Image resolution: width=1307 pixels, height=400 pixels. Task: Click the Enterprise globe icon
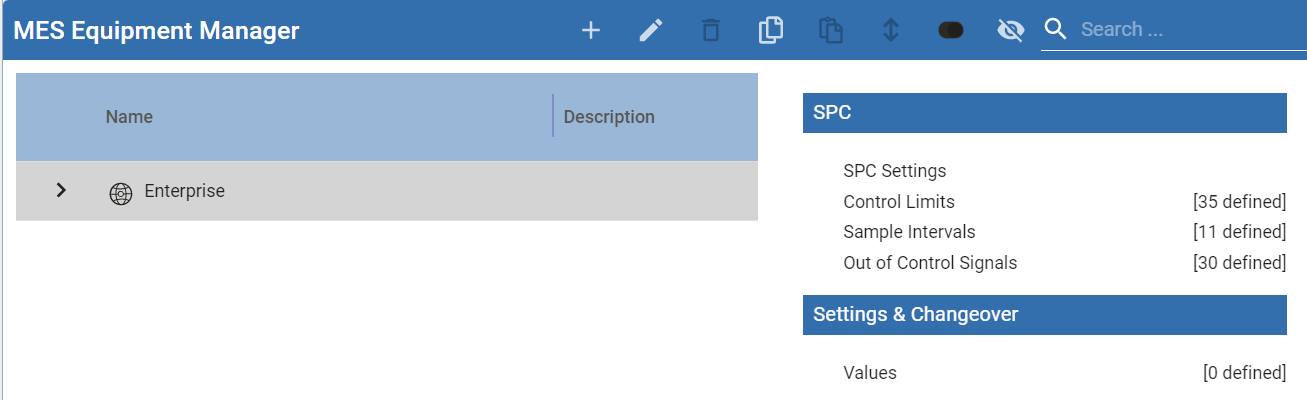click(x=120, y=193)
